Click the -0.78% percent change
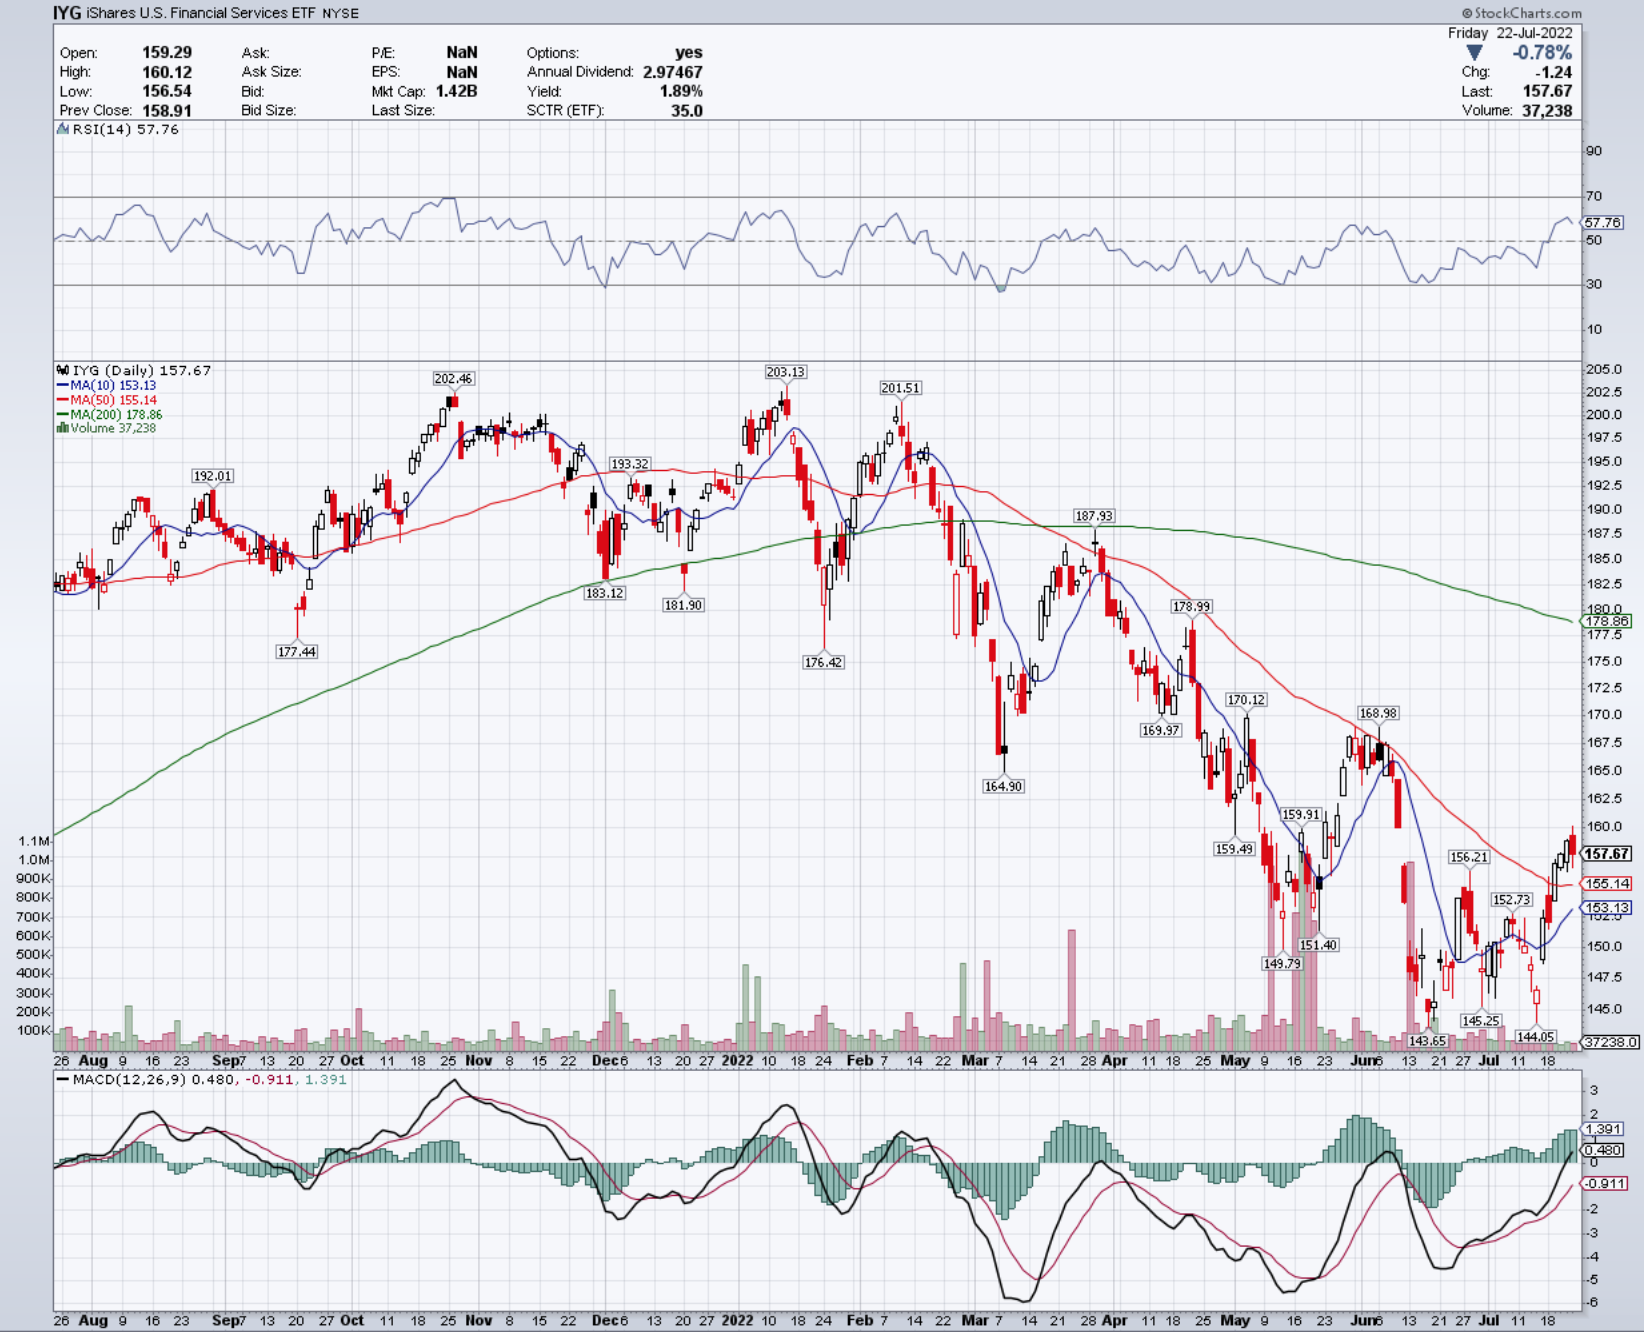This screenshot has height=1332, width=1644. 1542,52
